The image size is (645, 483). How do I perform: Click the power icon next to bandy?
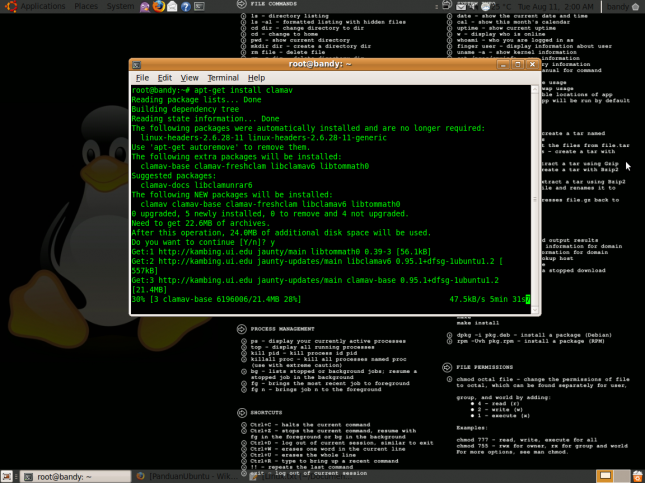tap(636, 7)
